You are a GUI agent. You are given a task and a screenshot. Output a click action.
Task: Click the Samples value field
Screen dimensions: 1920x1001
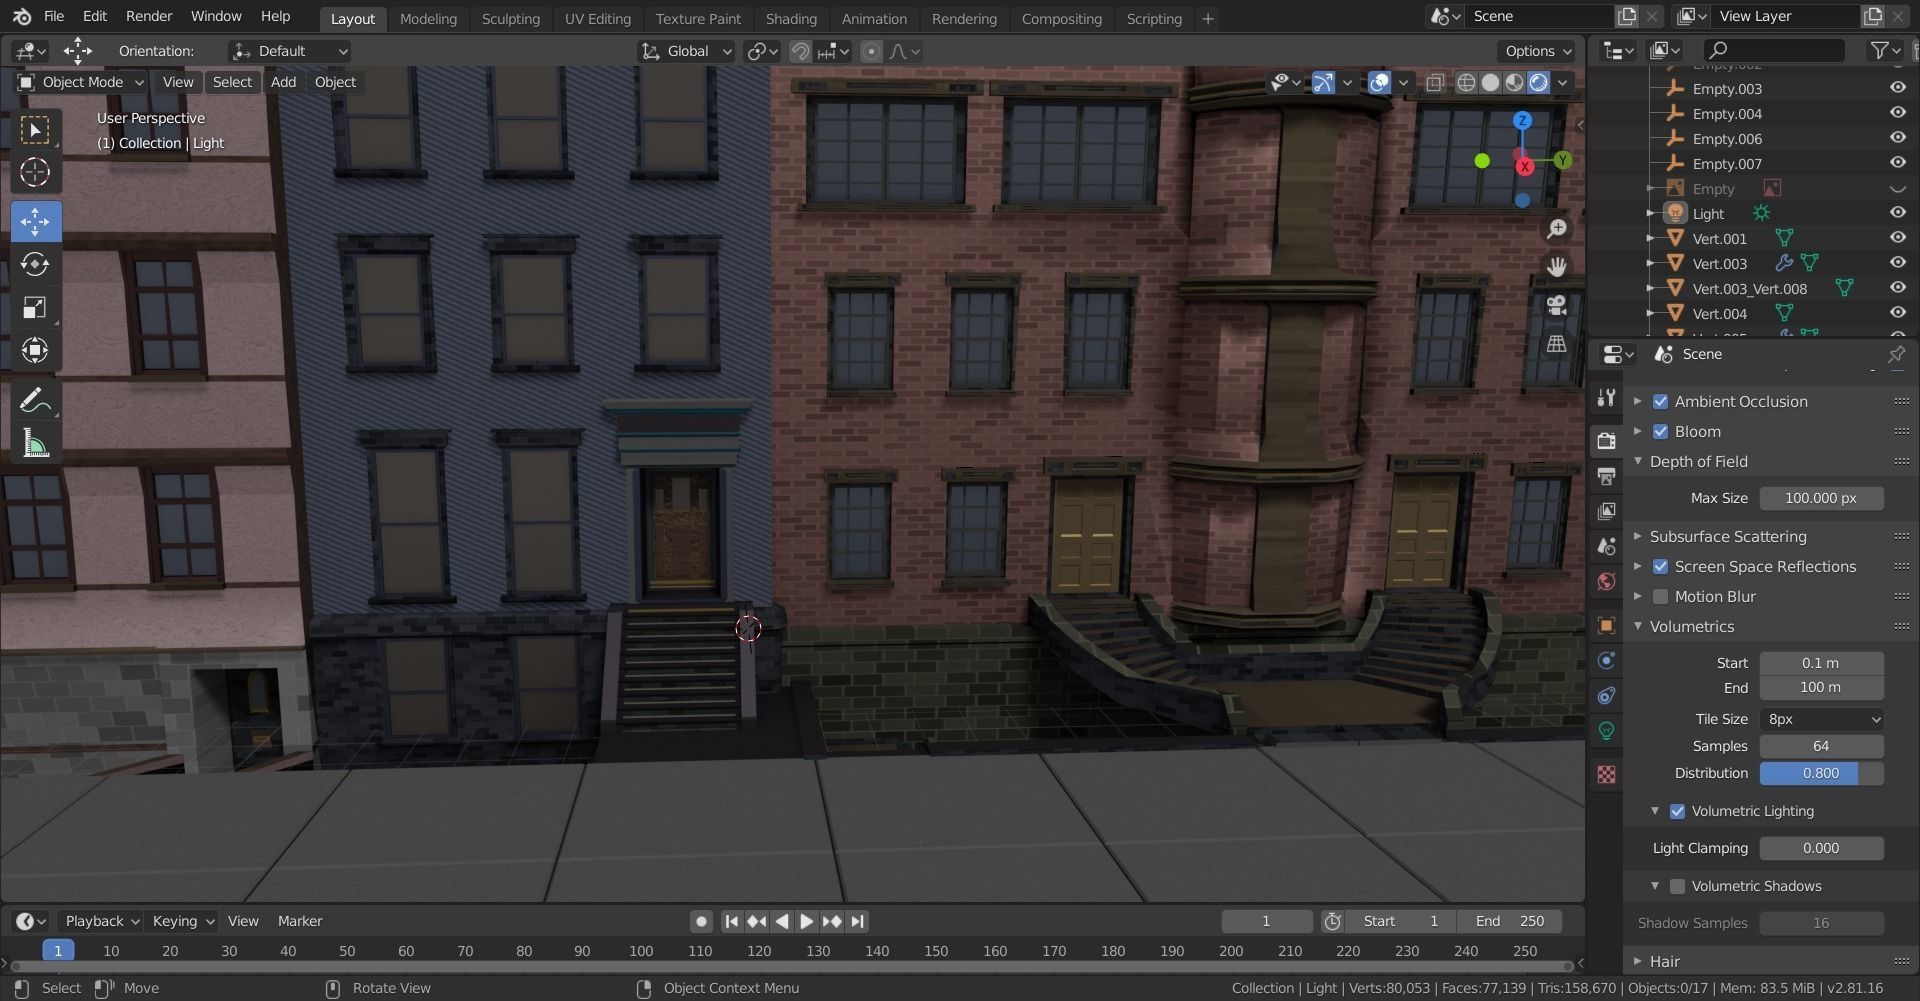pyautogui.click(x=1821, y=747)
